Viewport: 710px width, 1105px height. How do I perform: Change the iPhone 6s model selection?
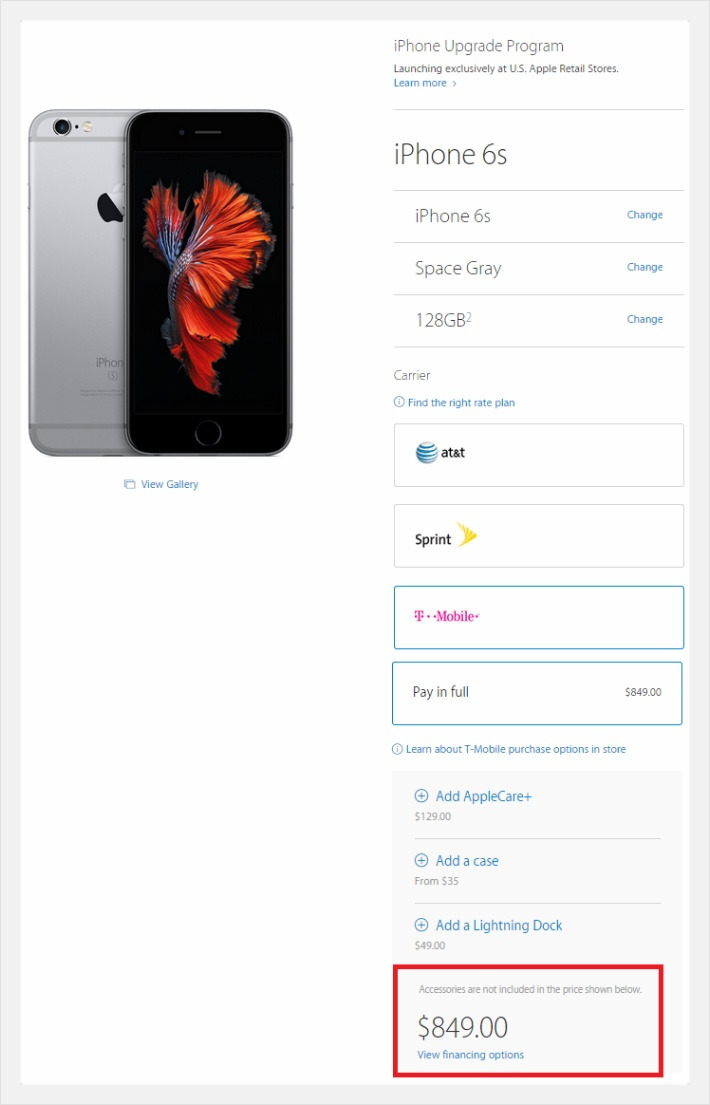[x=644, y=215]
